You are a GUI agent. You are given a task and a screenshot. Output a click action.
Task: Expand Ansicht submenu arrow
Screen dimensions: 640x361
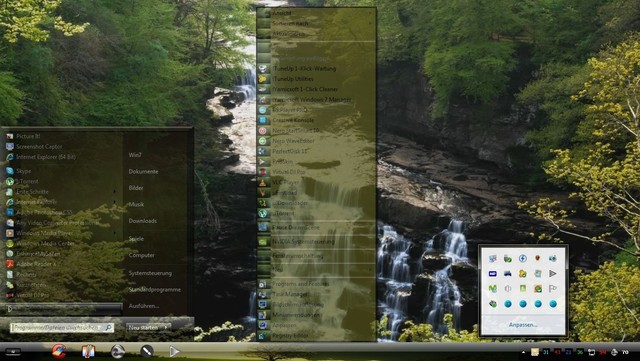point(371,13)
